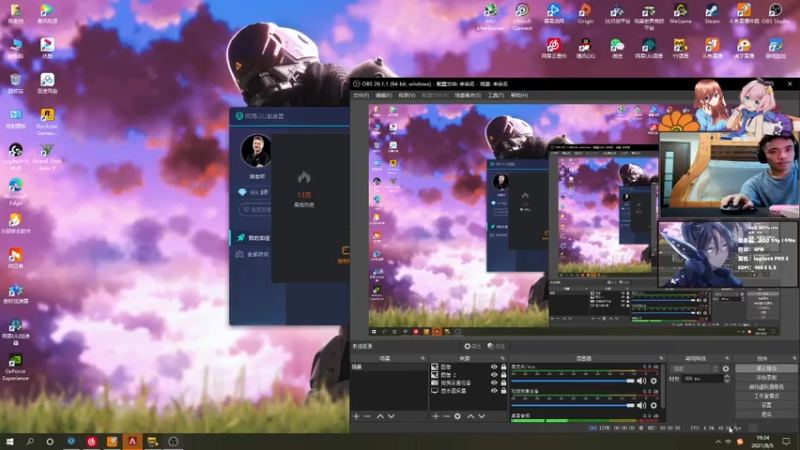Open the Microsoft Edge desktop shortcut
This screenshot has height=450, width=800.
15,192
